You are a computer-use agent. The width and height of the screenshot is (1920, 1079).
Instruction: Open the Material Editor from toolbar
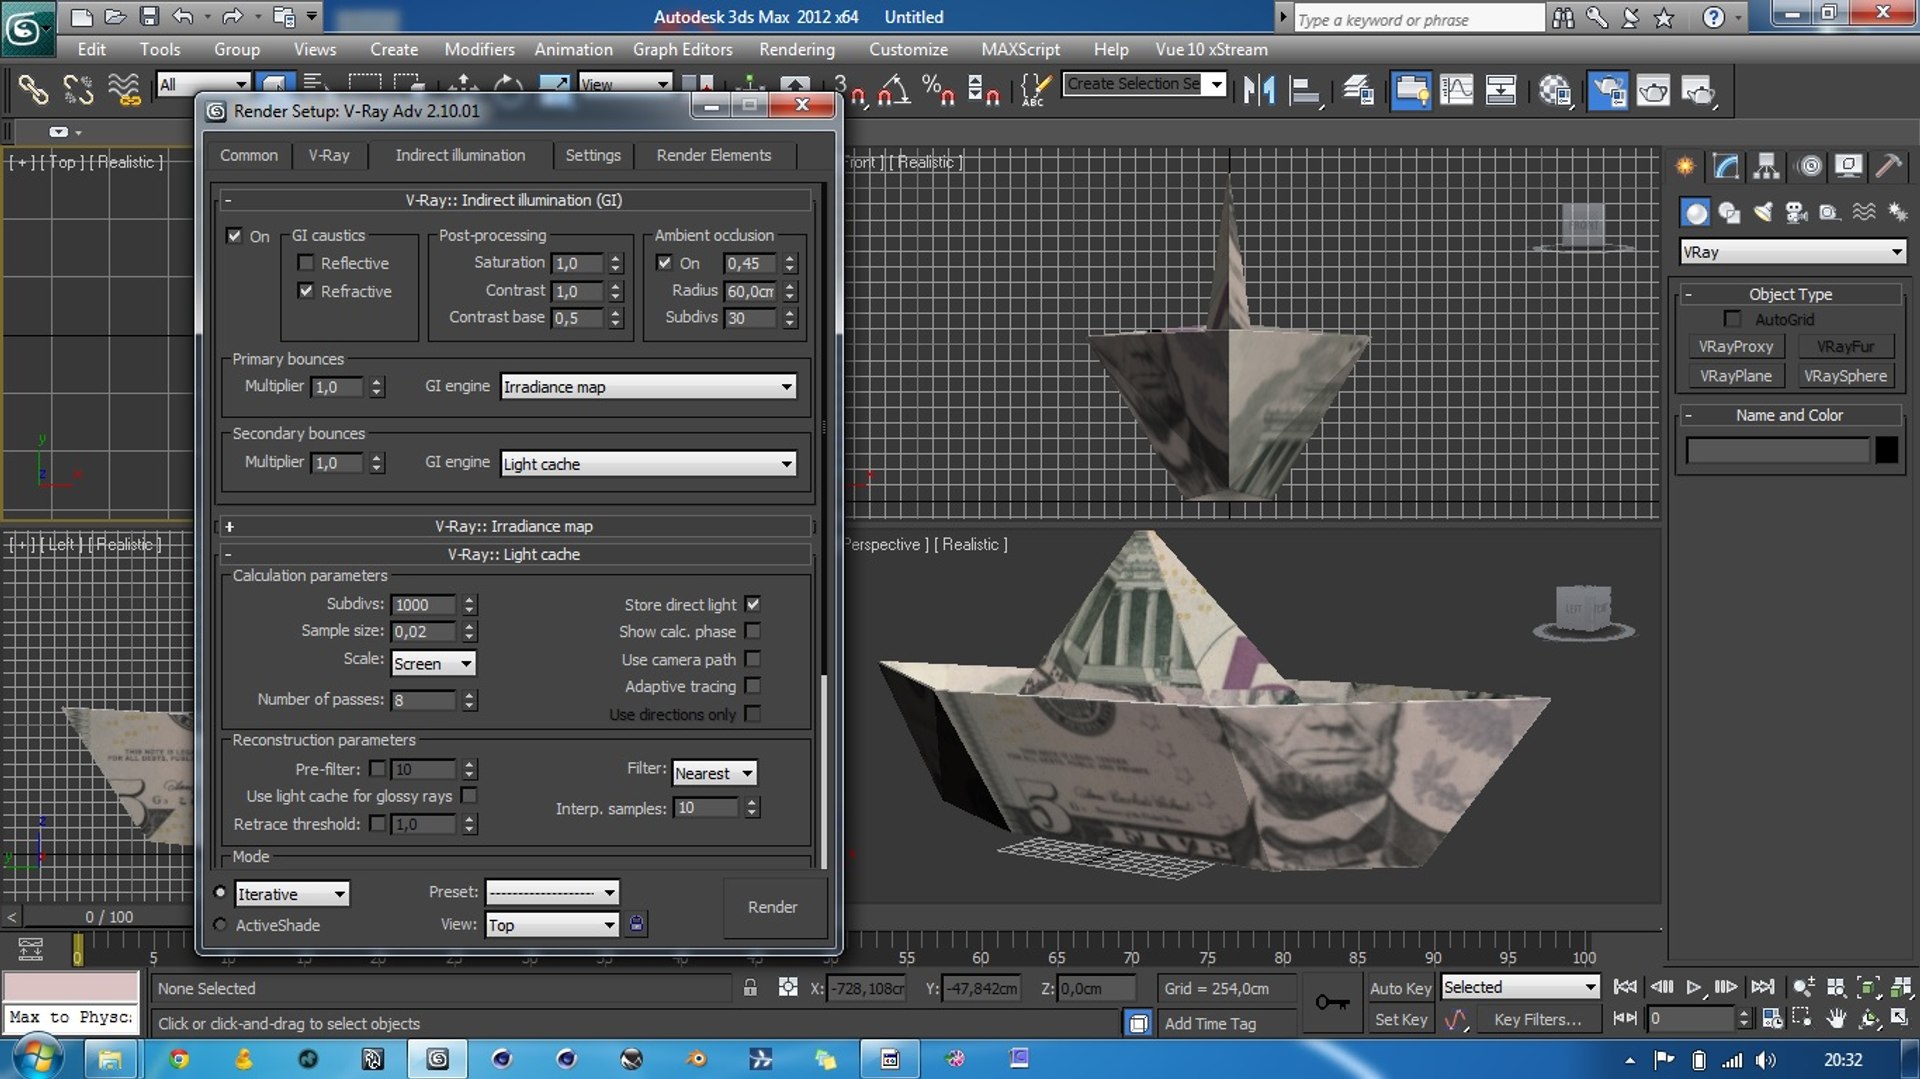click(x=1555, y=90)
